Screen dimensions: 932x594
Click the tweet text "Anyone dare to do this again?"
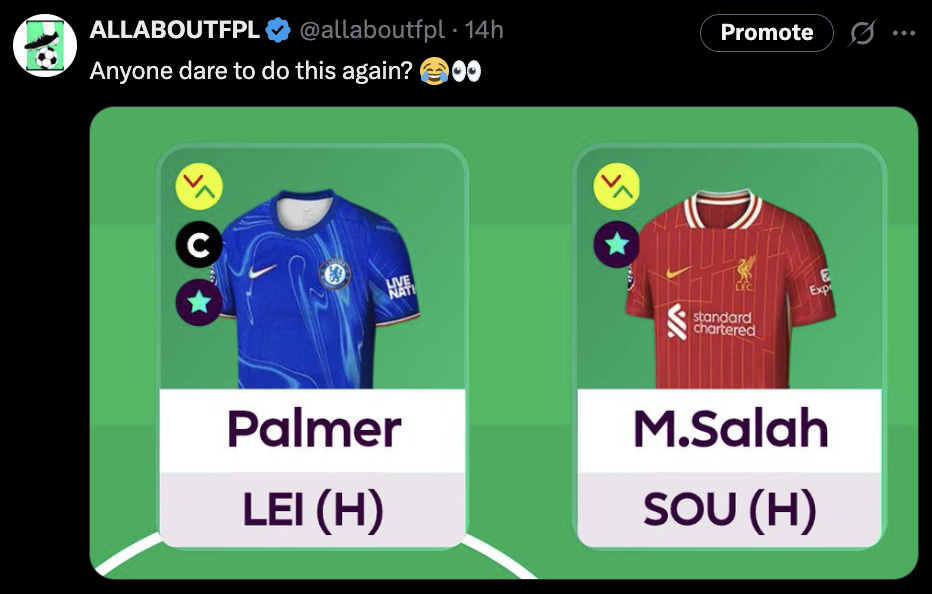[x=251, y=71]
